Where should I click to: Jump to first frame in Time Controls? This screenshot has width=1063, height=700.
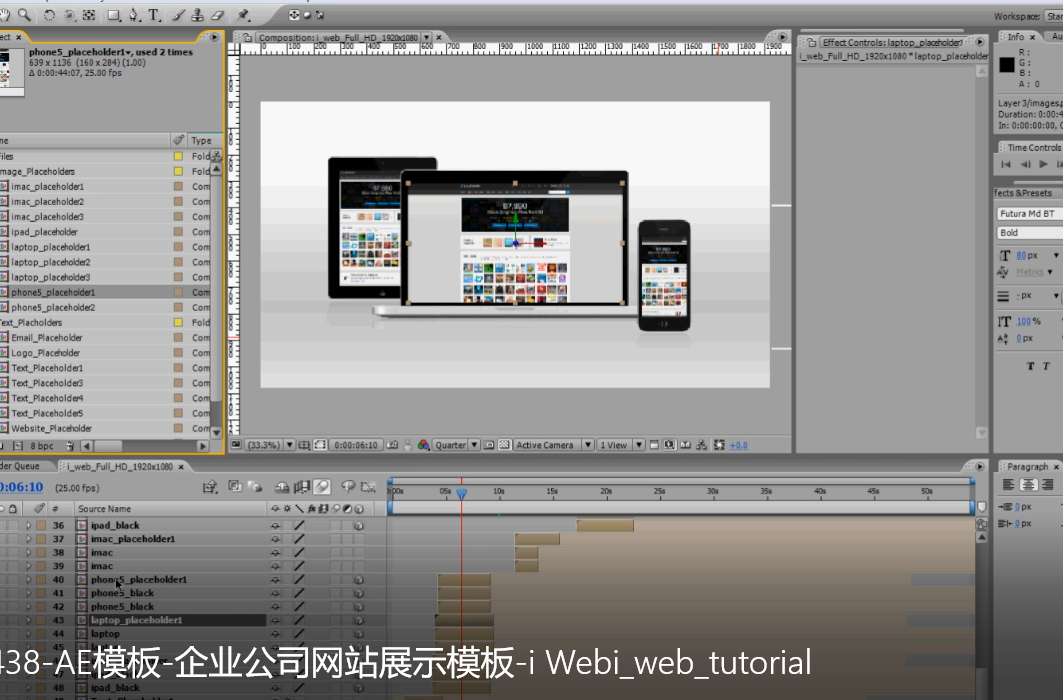tap(1006, 164)
